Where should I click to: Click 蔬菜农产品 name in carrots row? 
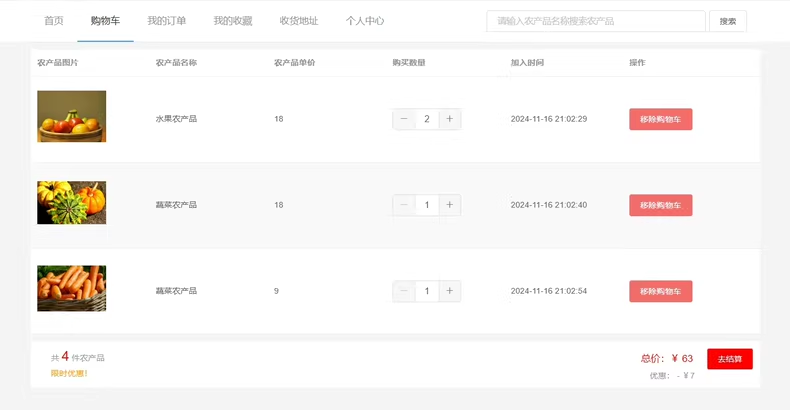(x=176, y=291)
